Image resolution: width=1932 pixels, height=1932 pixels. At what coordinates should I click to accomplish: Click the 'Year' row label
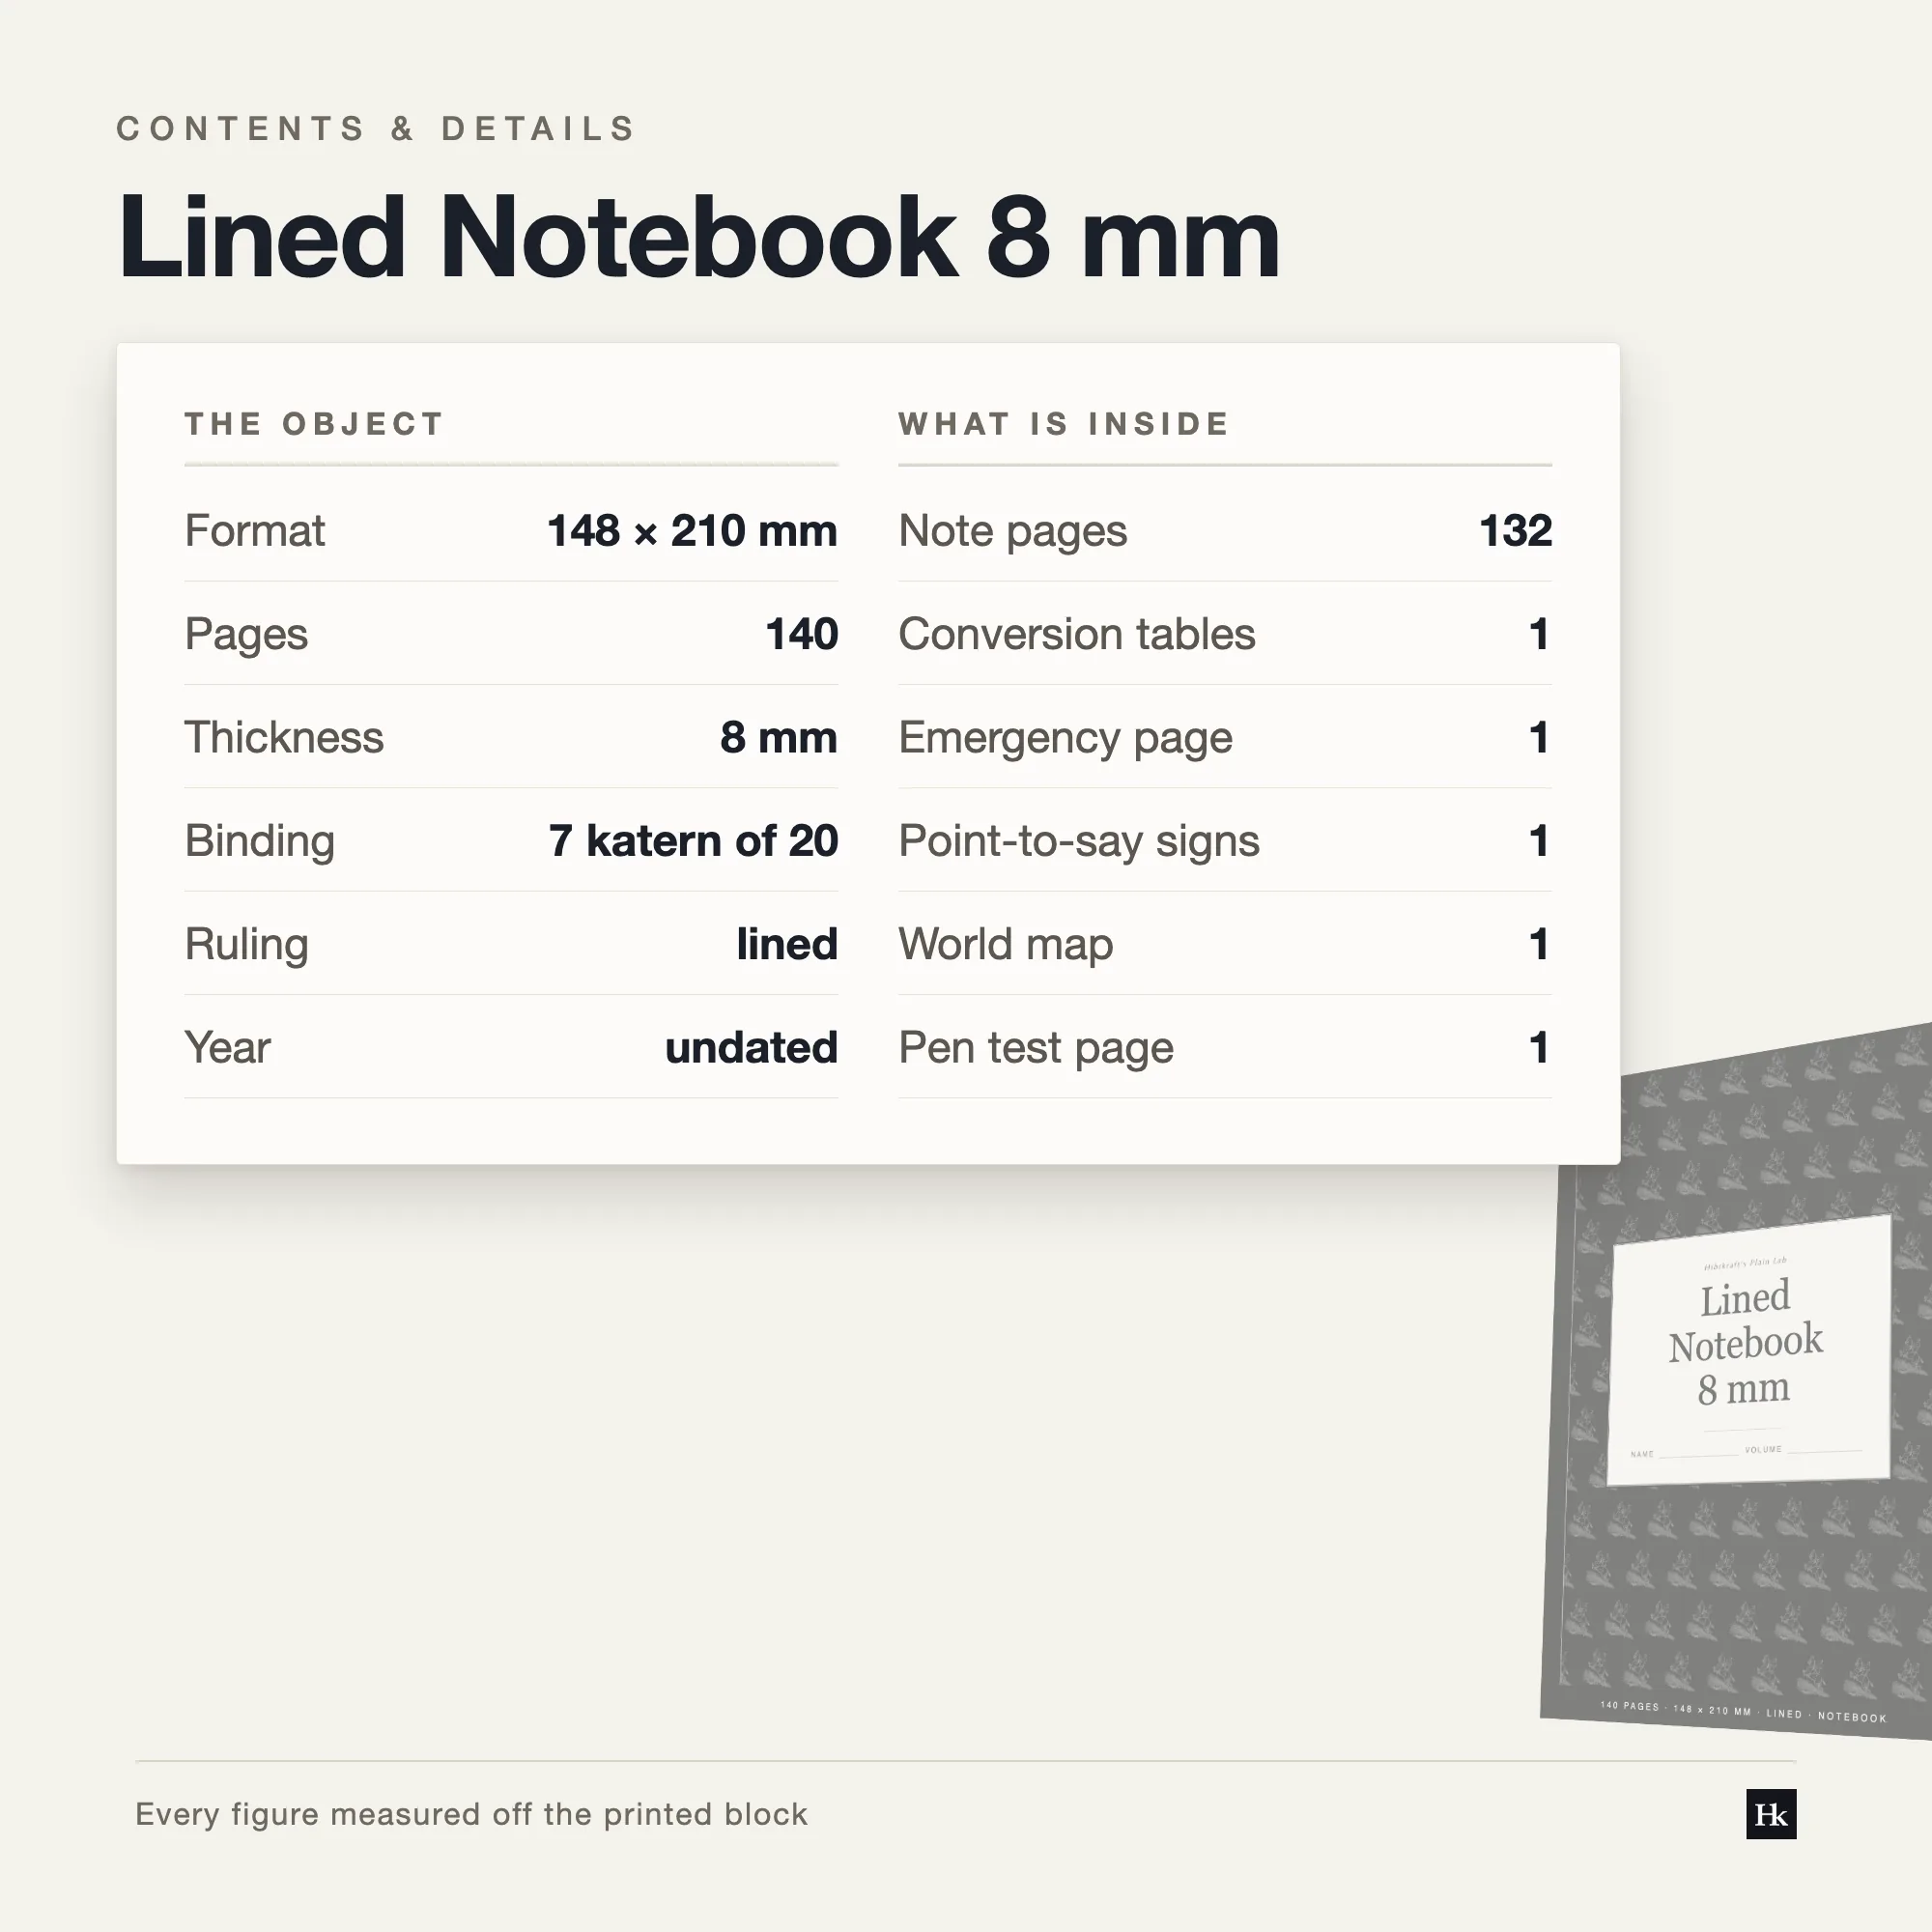228,1048
